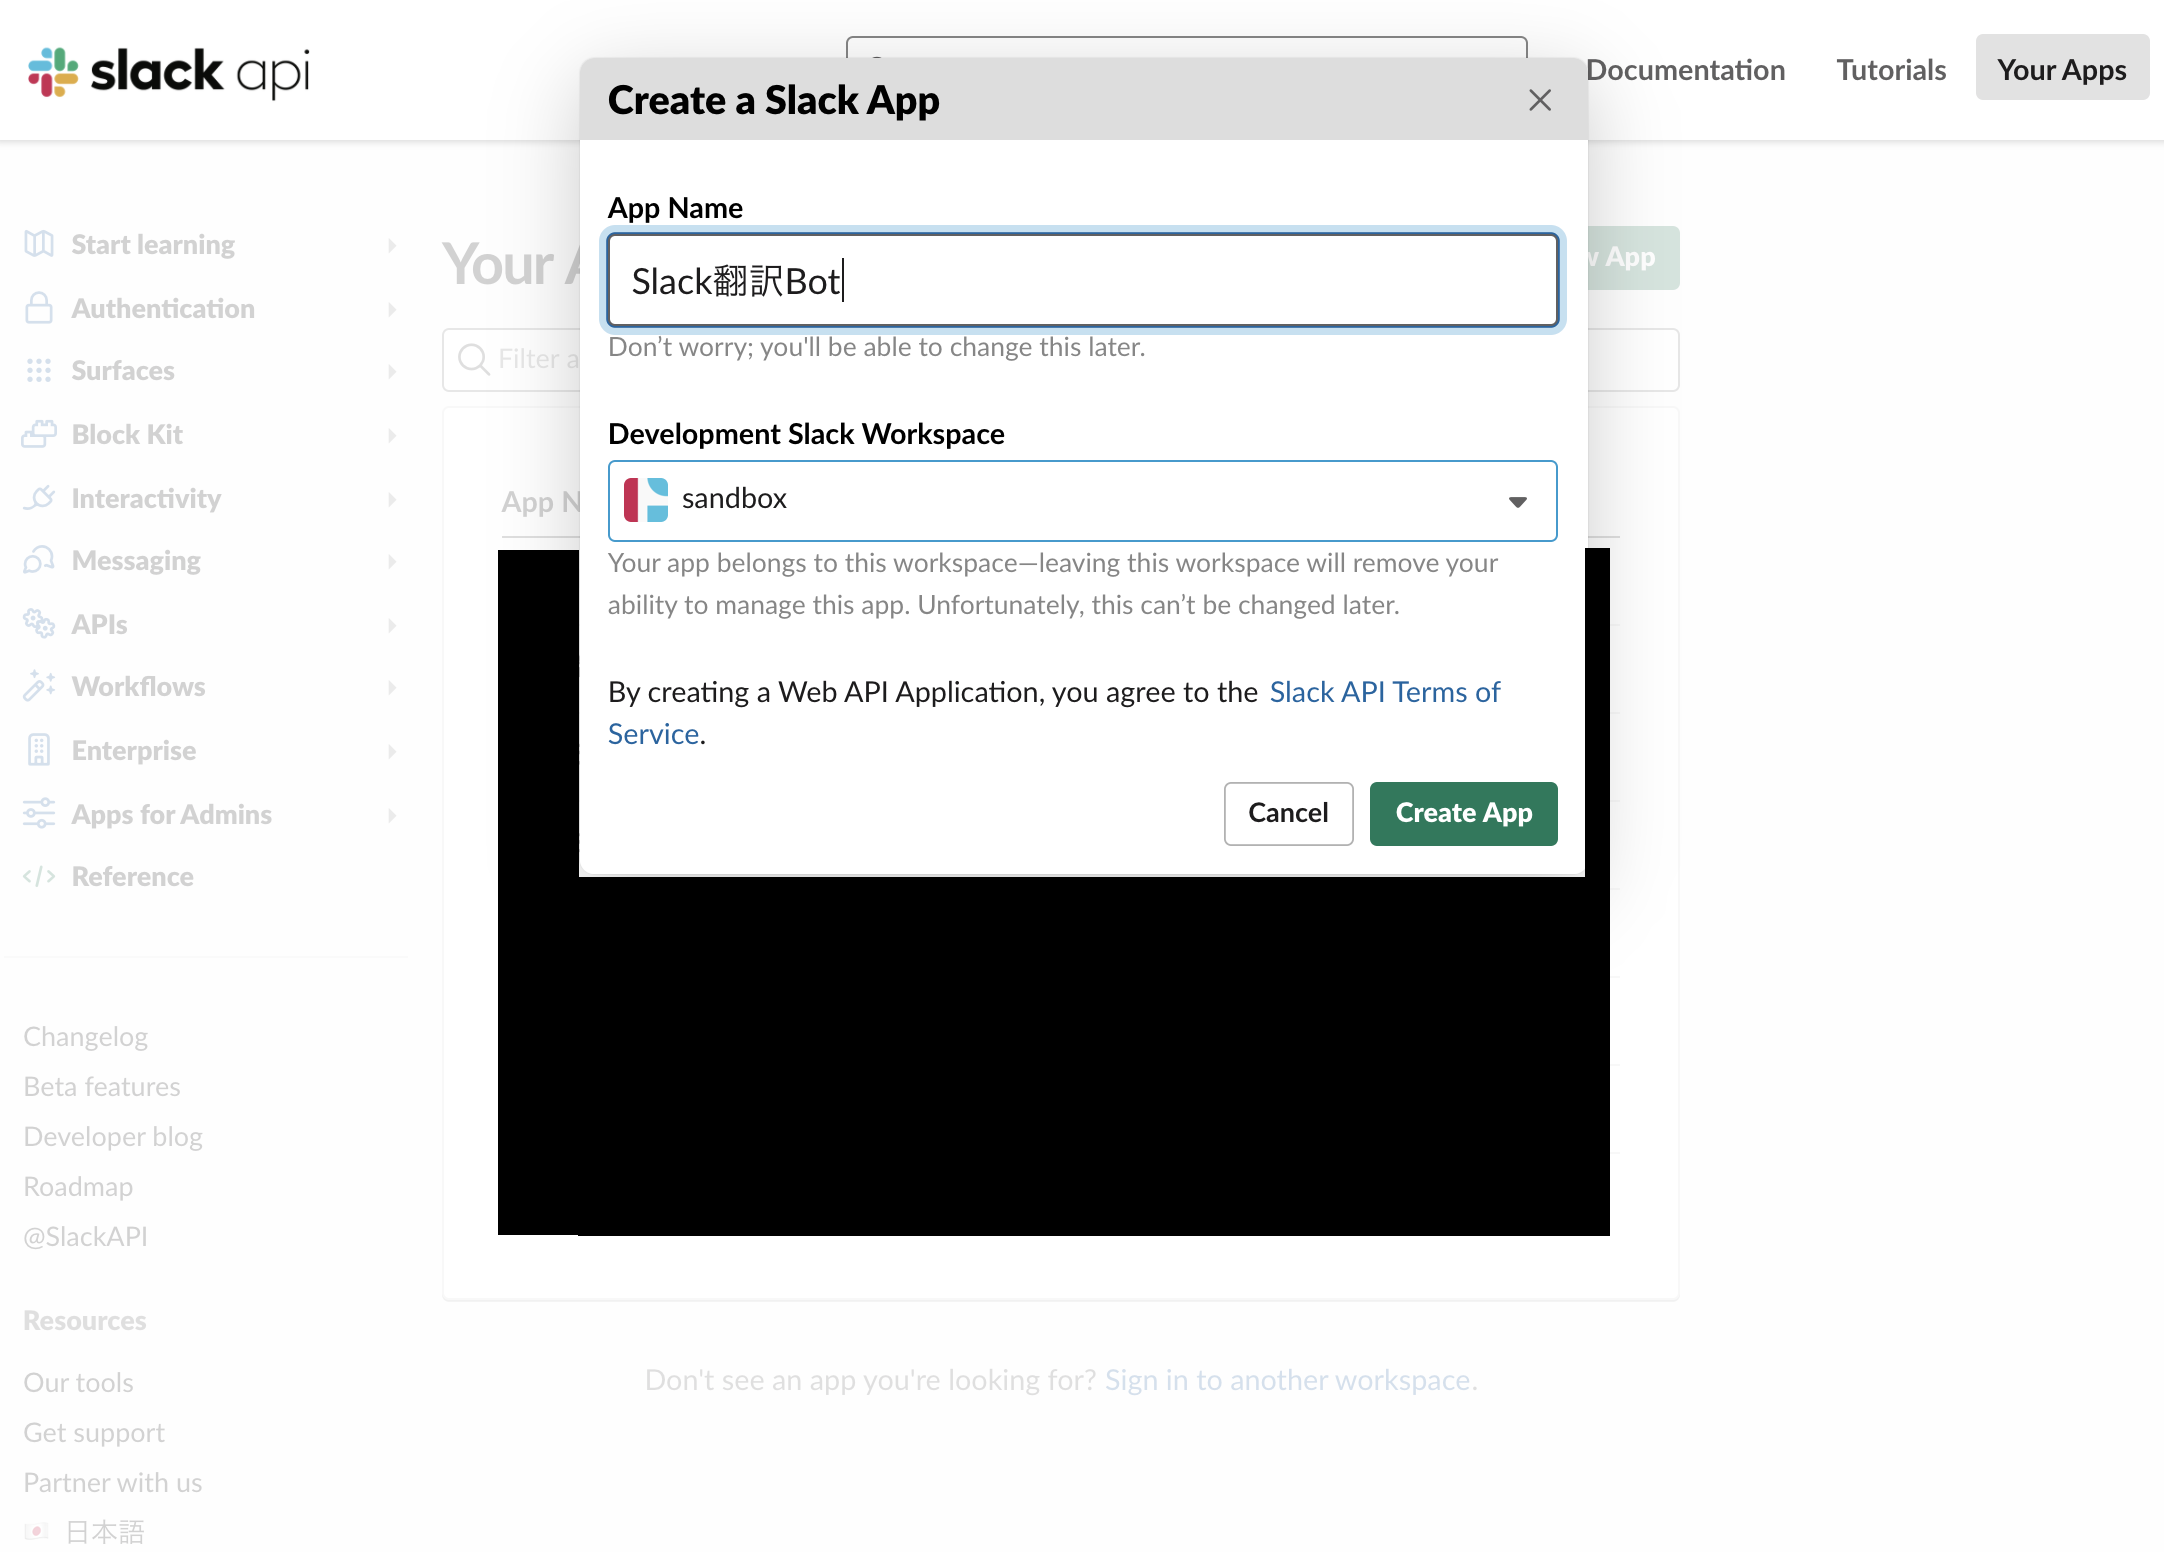
Task: Open Reference in sidebar
Action: 133,876
